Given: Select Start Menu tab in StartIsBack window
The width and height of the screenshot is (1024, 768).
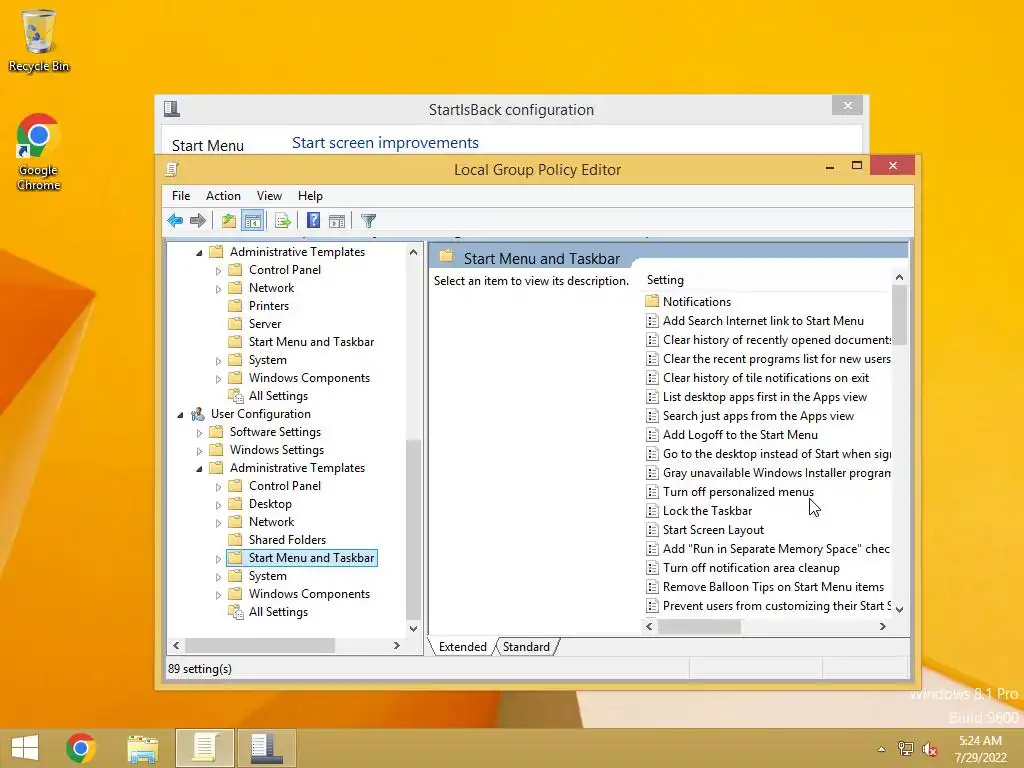Looking at the screenshot, I should (x=208, y=145).
